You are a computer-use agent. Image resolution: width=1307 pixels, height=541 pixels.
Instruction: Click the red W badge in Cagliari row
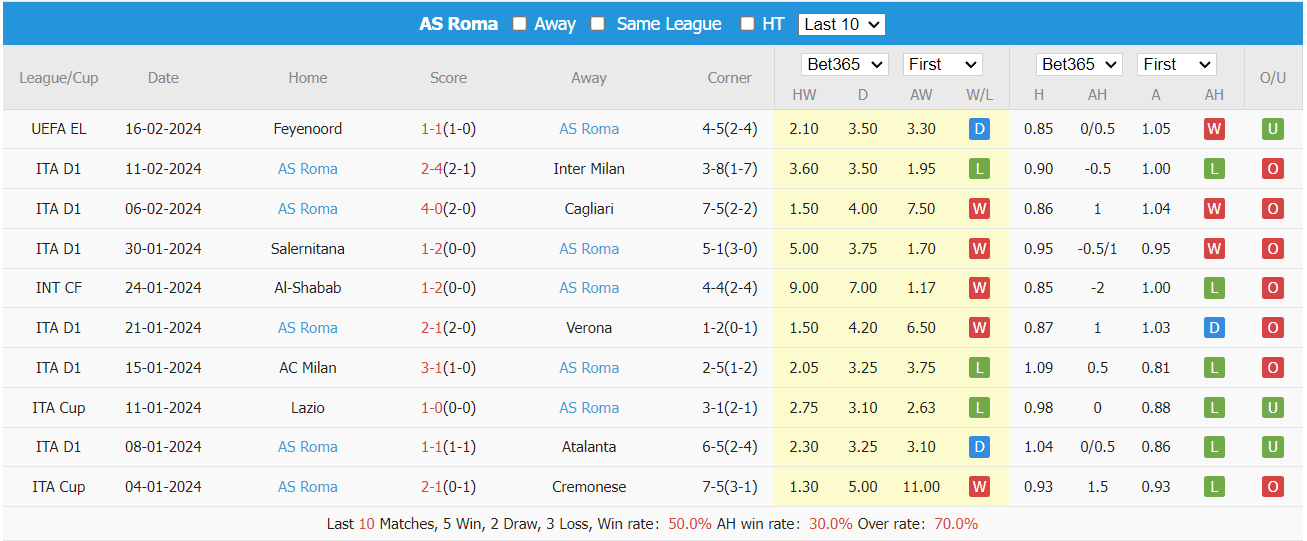979,209
